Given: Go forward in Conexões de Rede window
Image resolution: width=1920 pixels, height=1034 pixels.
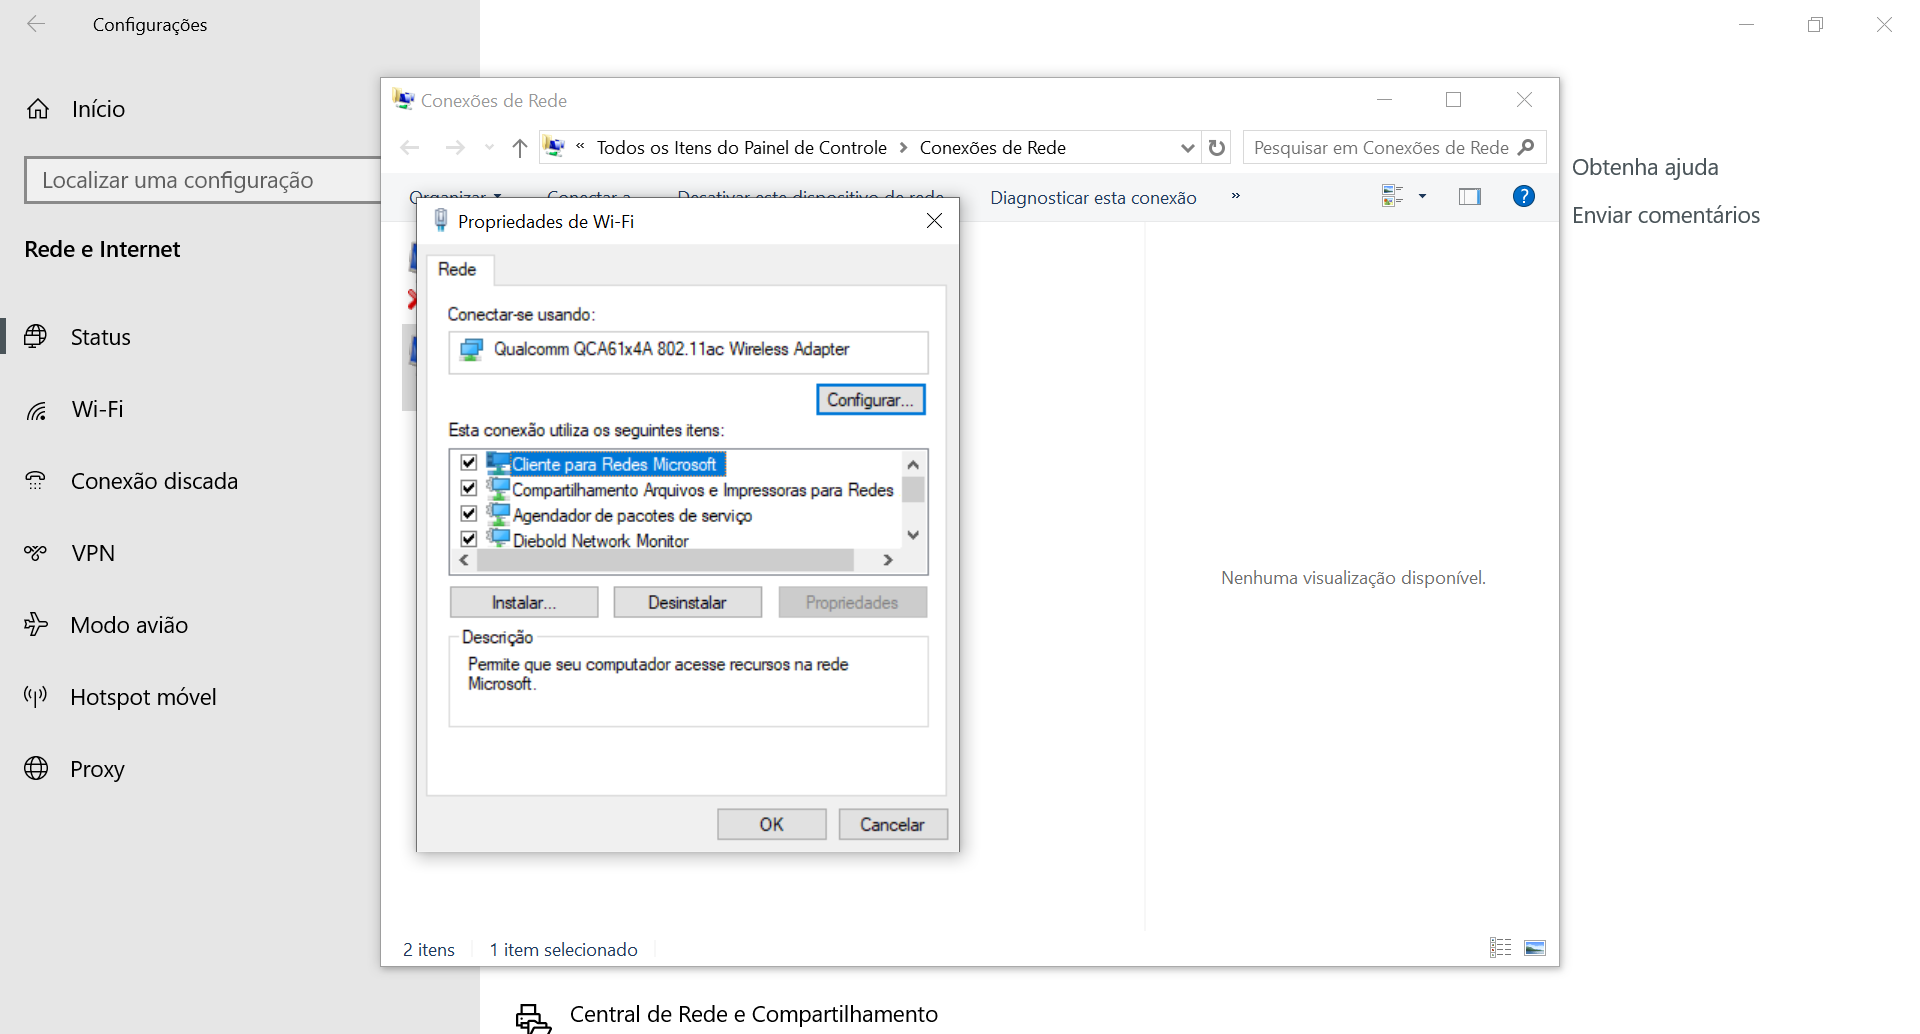Looking at the screenshot, I should [455, 148].
